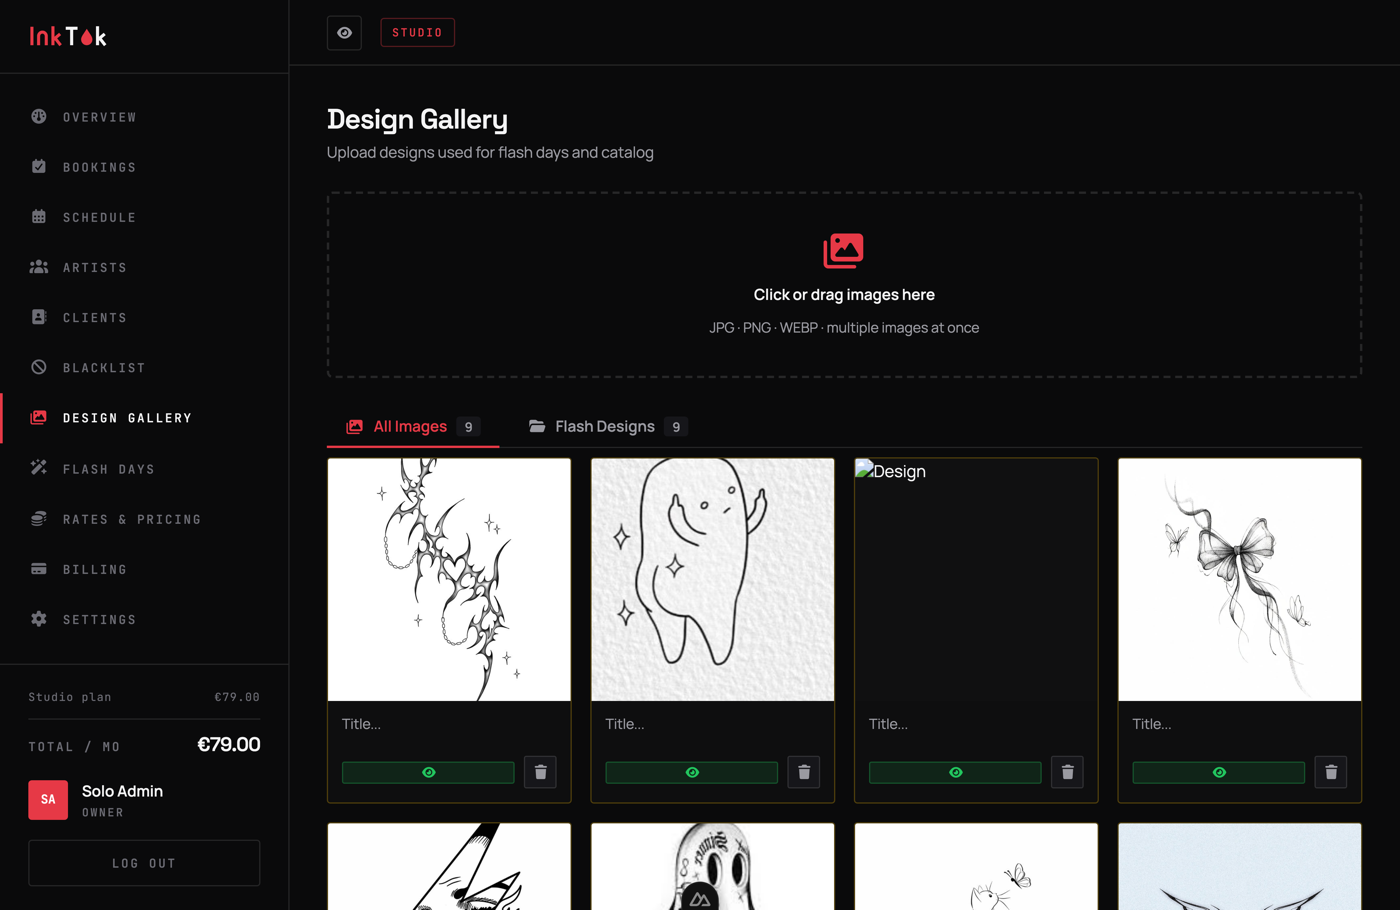Image resolution: width=1400 pixels, height=910 pixels.
Task: Edit title field of tooth character design
Action: click(x=712, y=724)
